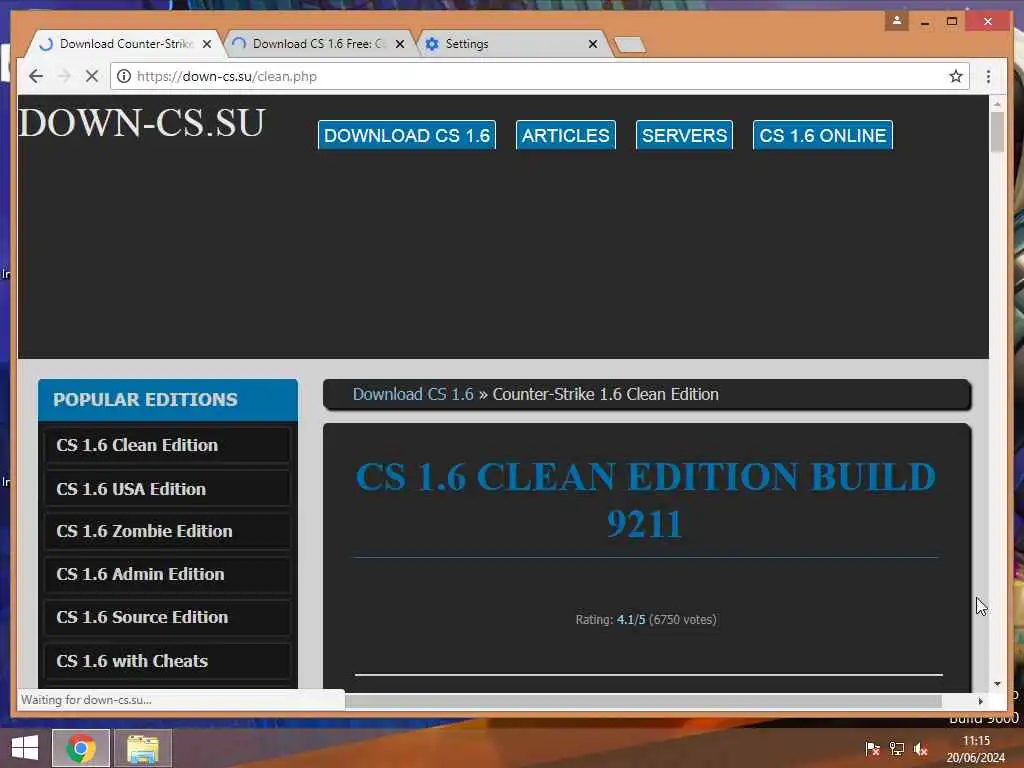The width and height of the screenshot is (1024, 768).
Task: Click the DOWN-CS.SU site logo
Action: click(142, 122)
